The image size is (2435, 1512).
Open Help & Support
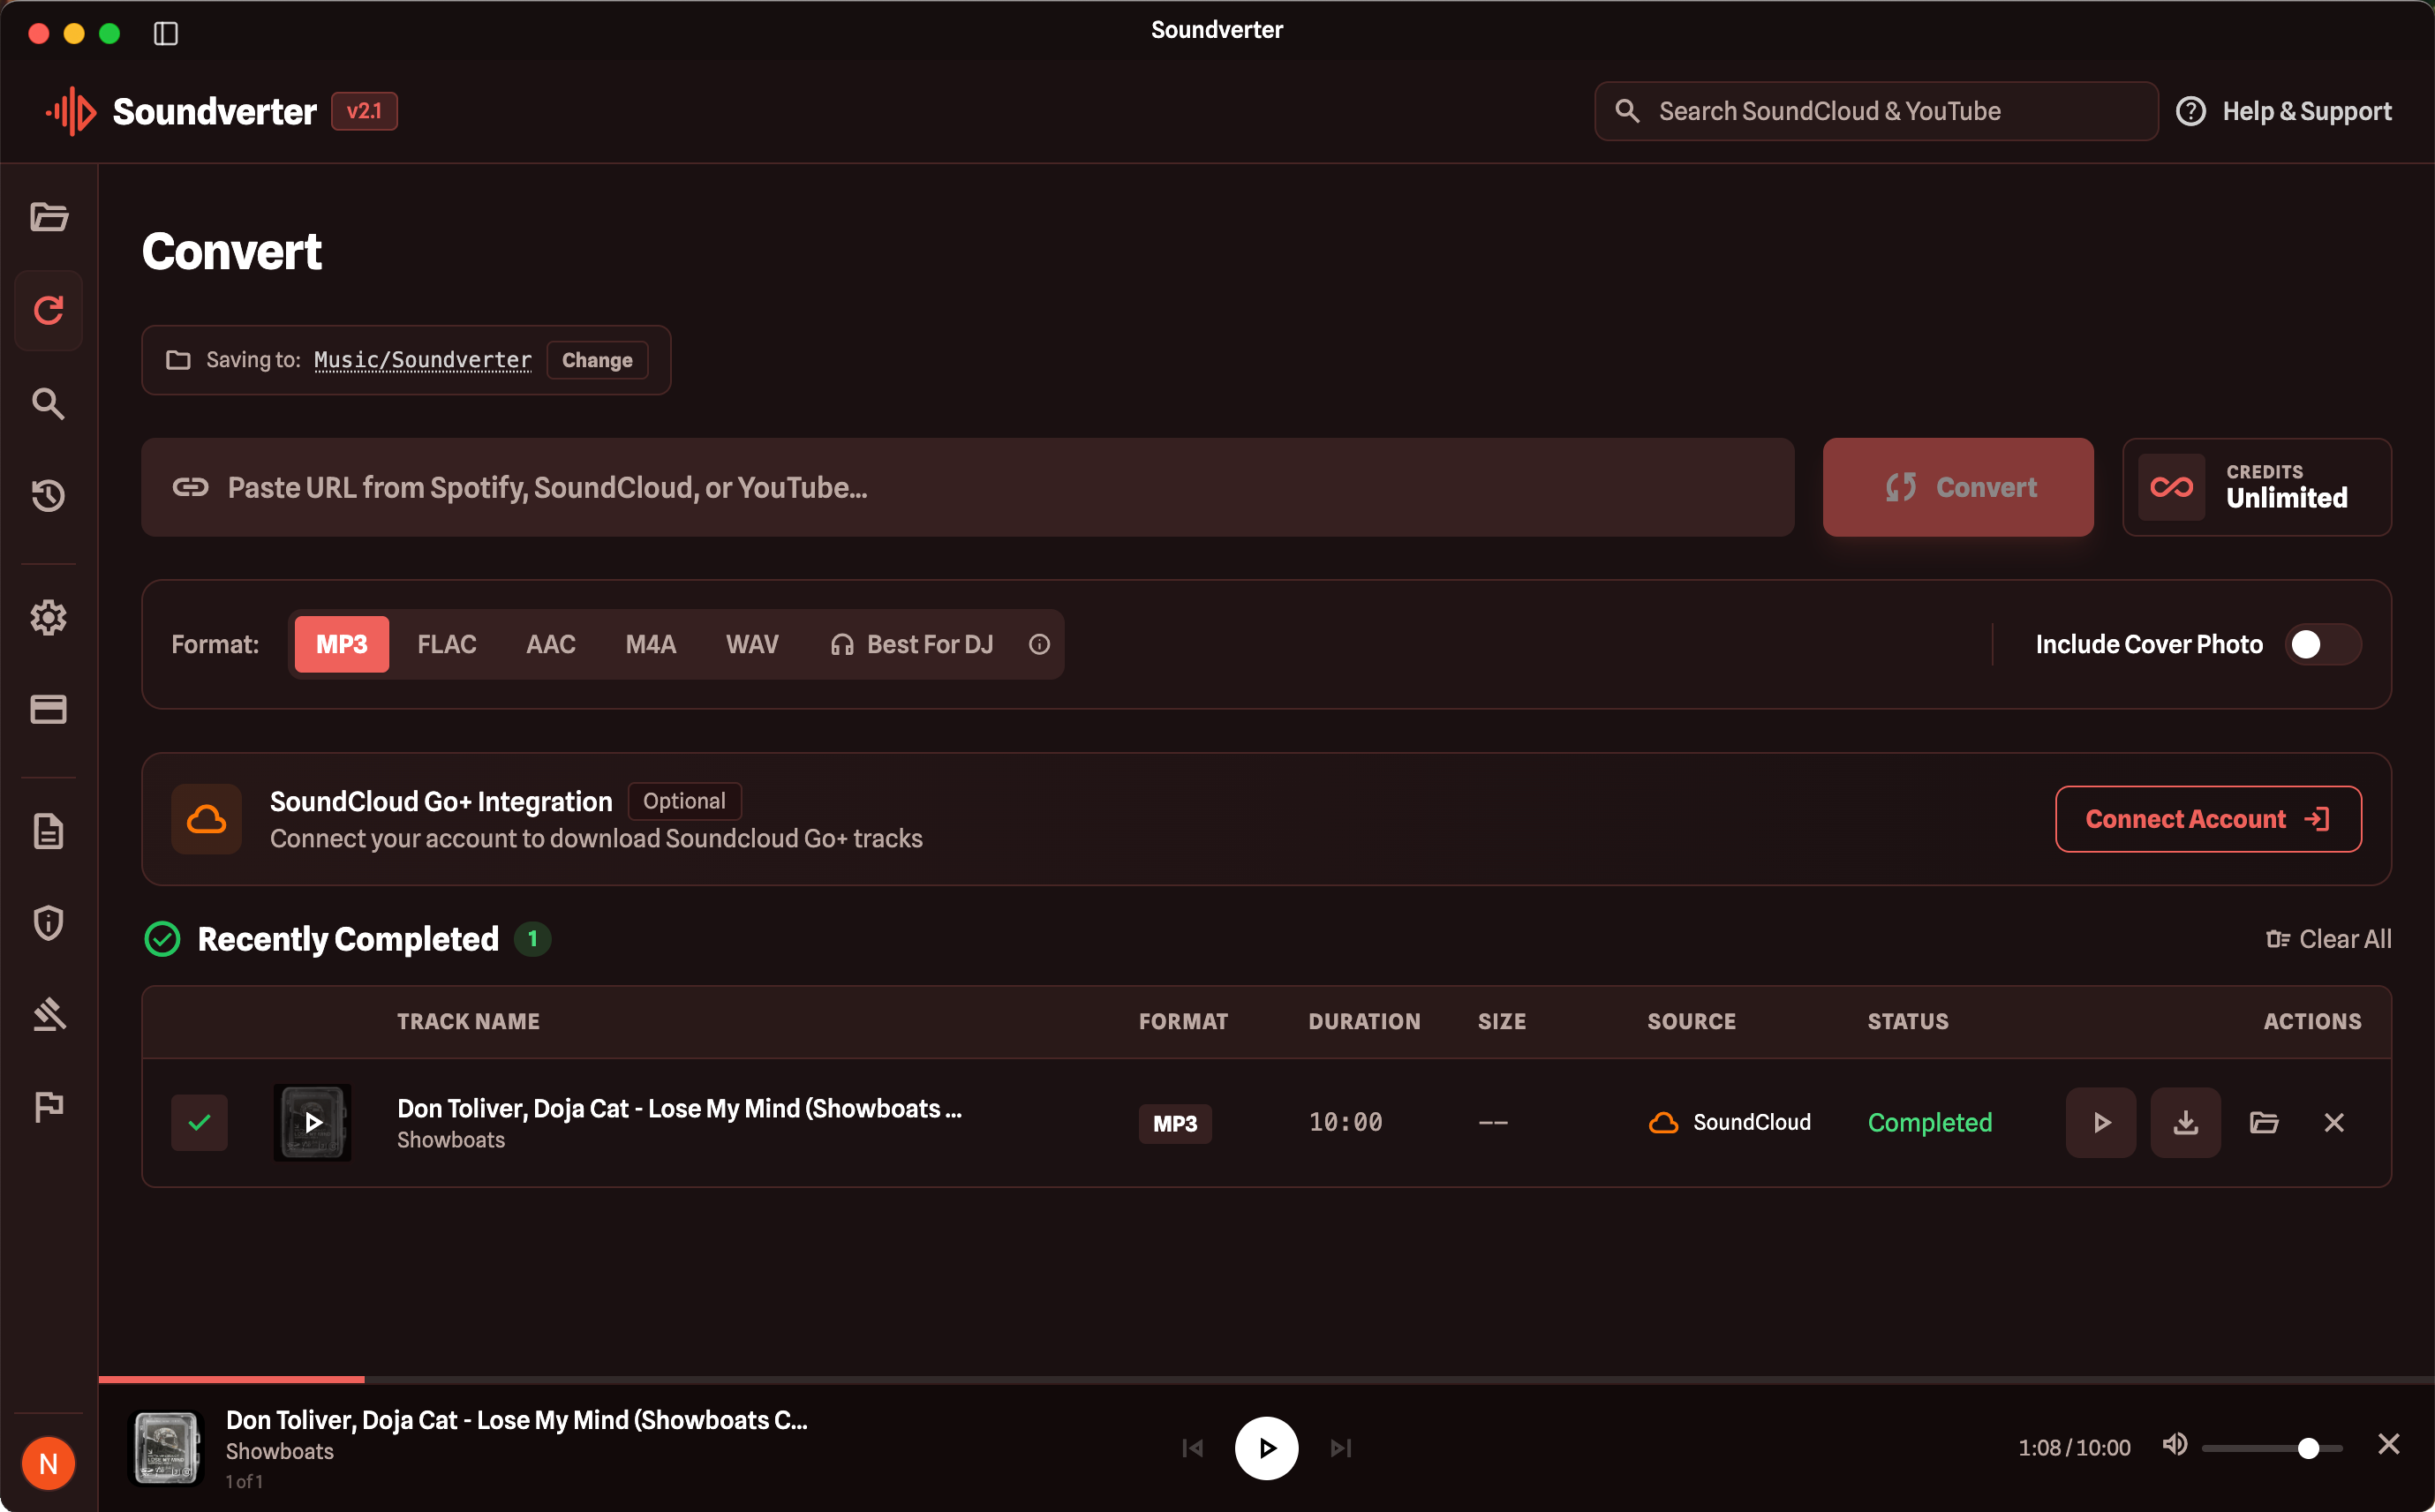coord(2285,111)
